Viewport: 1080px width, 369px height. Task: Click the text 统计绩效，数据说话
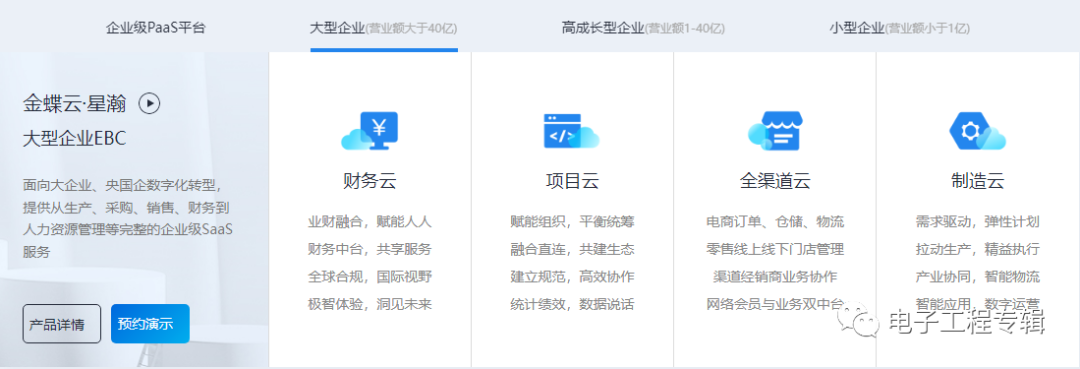tap(572, 304)
